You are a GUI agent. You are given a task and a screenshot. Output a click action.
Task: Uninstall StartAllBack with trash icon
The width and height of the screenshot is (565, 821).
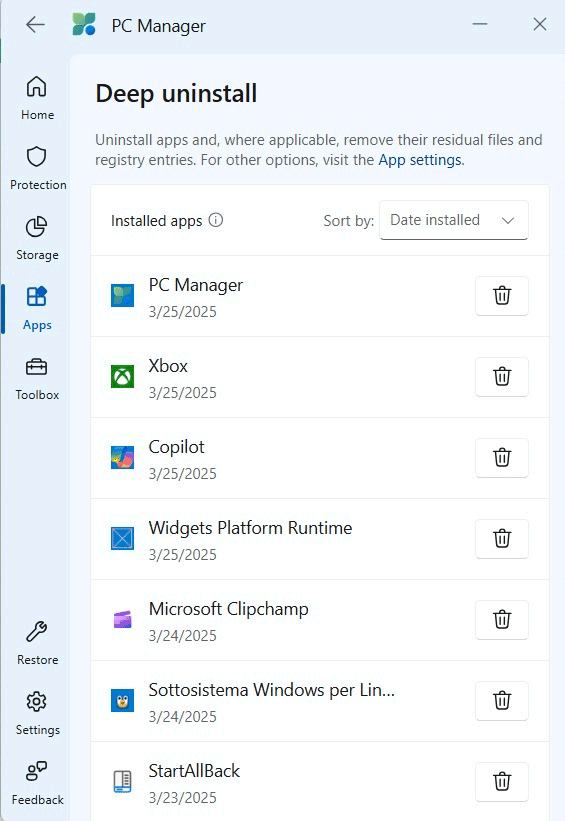[502, 782]
